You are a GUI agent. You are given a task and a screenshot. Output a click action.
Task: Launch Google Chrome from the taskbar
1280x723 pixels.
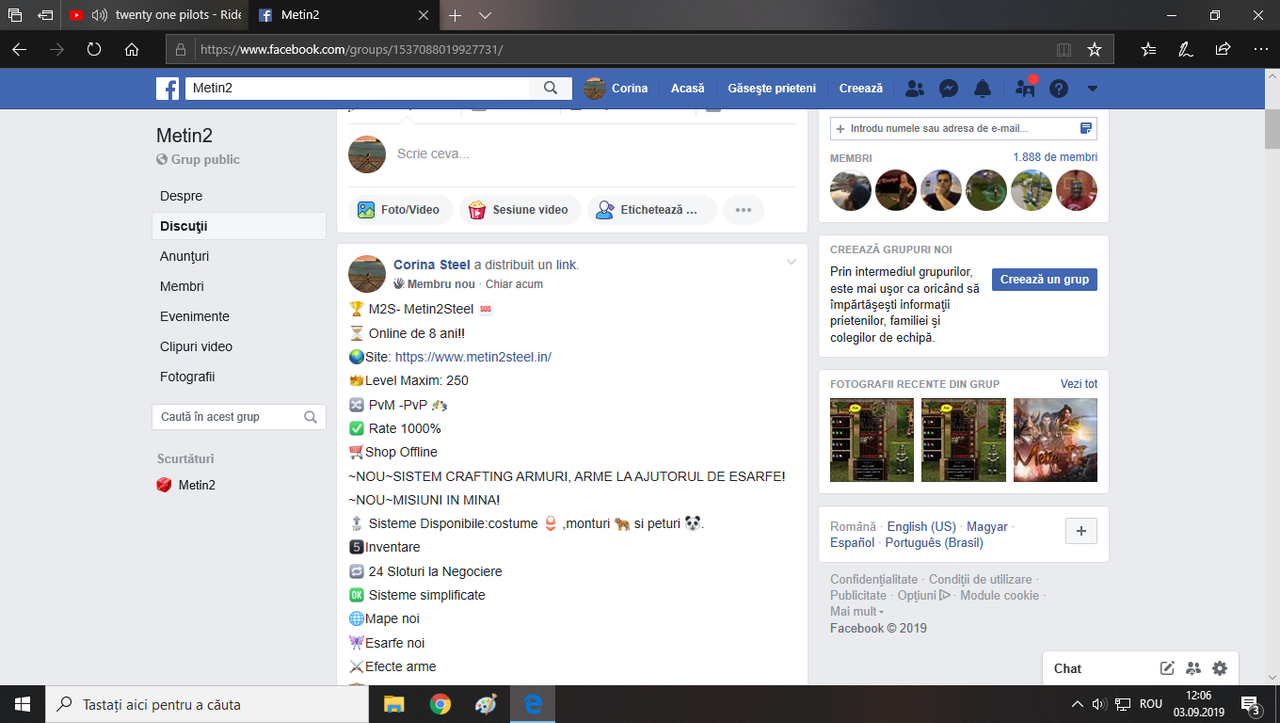pyautogui.click(x=440, y=704)
